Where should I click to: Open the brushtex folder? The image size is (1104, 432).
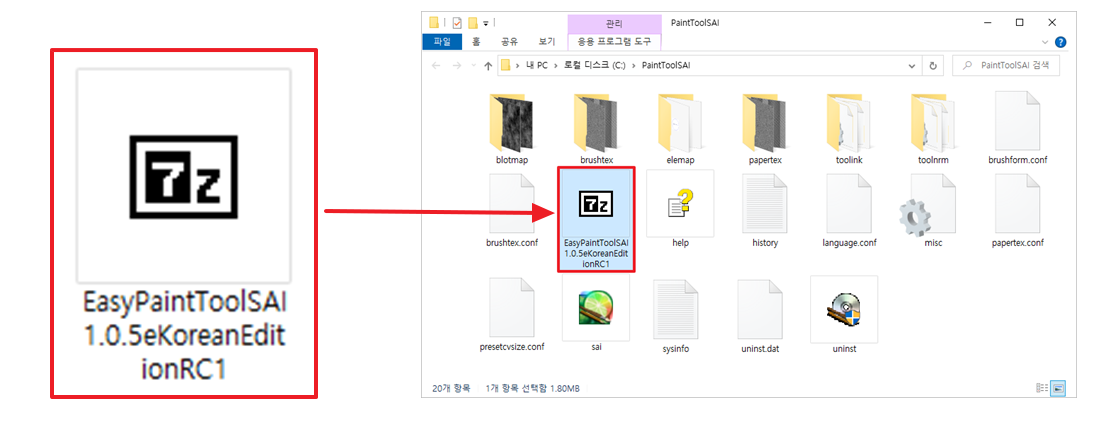(596, 127)
